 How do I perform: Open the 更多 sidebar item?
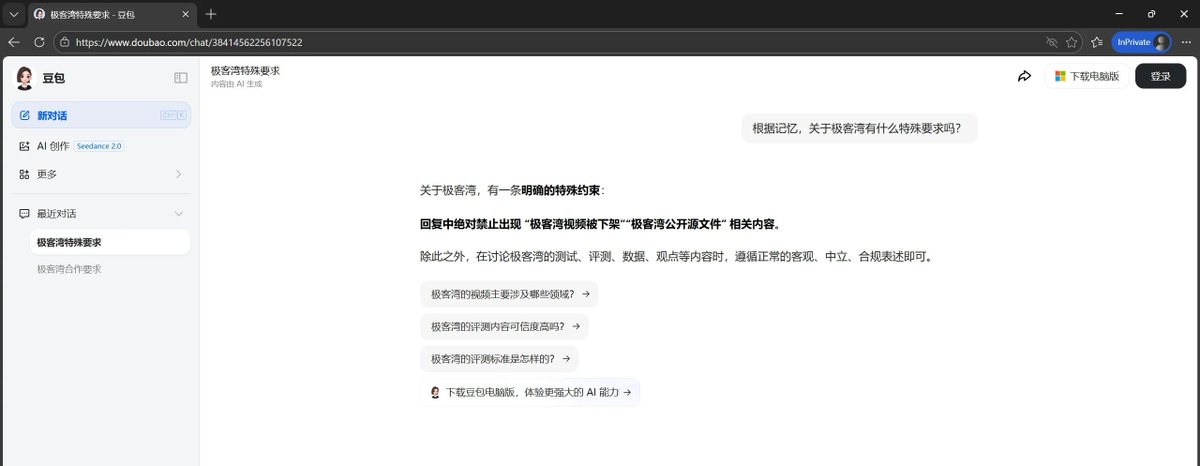pos(101,174)
